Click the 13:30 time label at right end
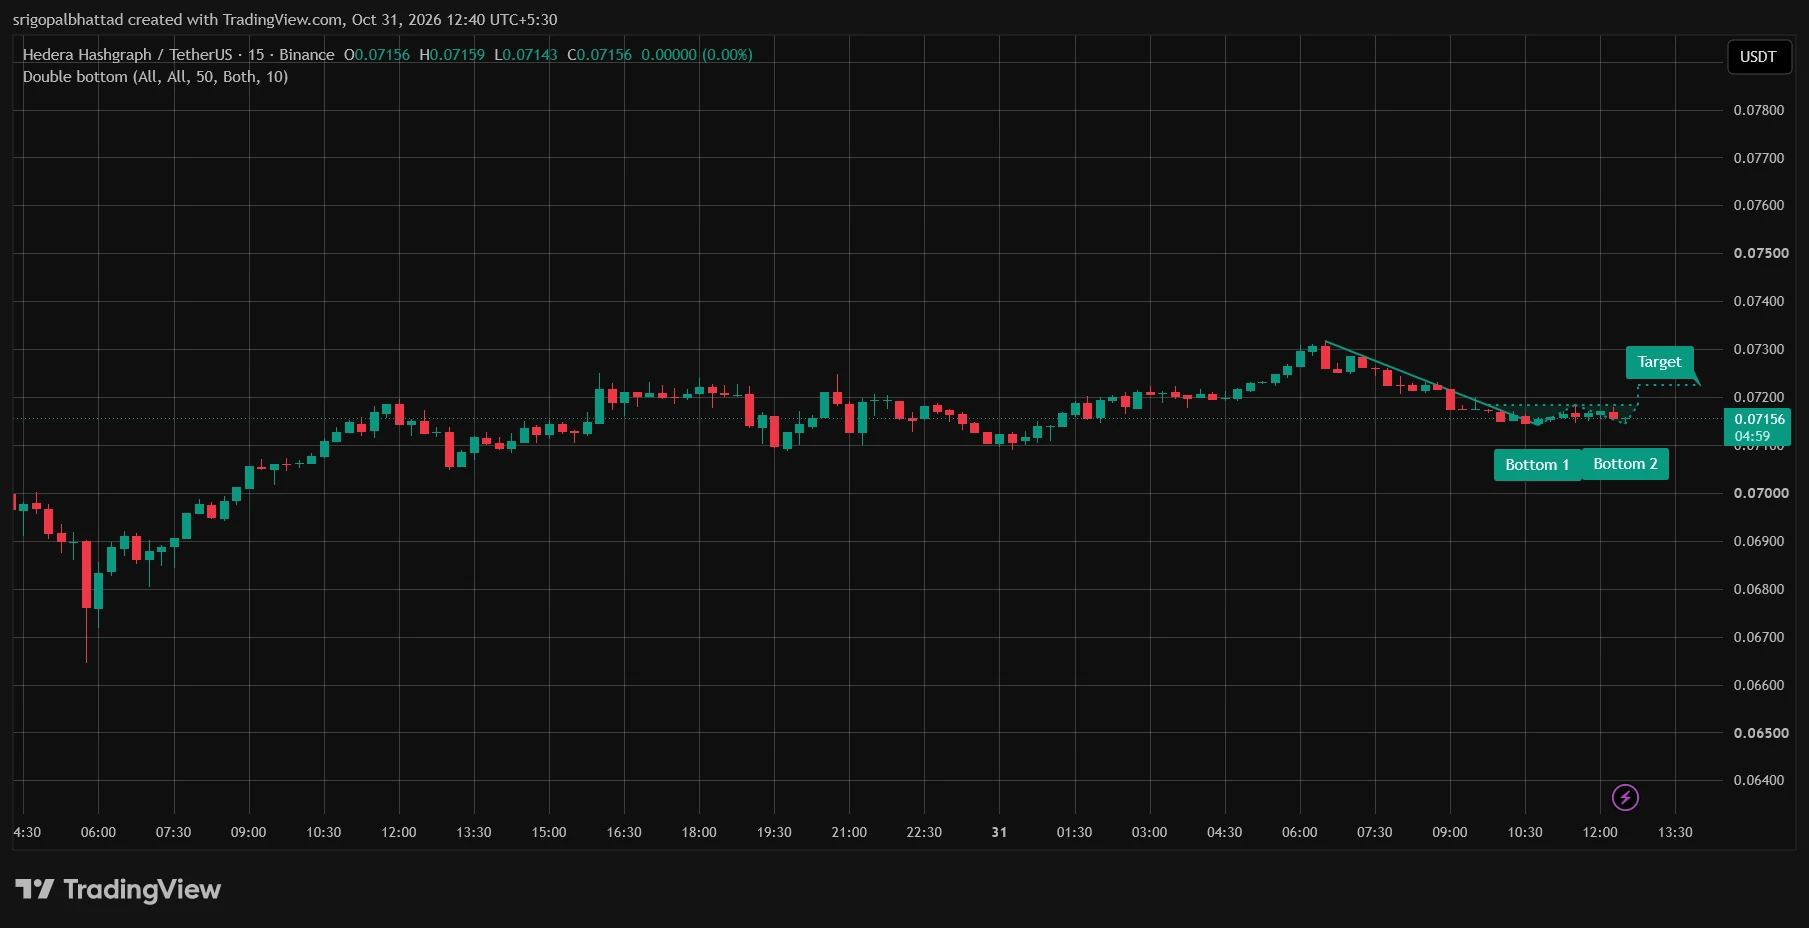 pos(1675,832)
